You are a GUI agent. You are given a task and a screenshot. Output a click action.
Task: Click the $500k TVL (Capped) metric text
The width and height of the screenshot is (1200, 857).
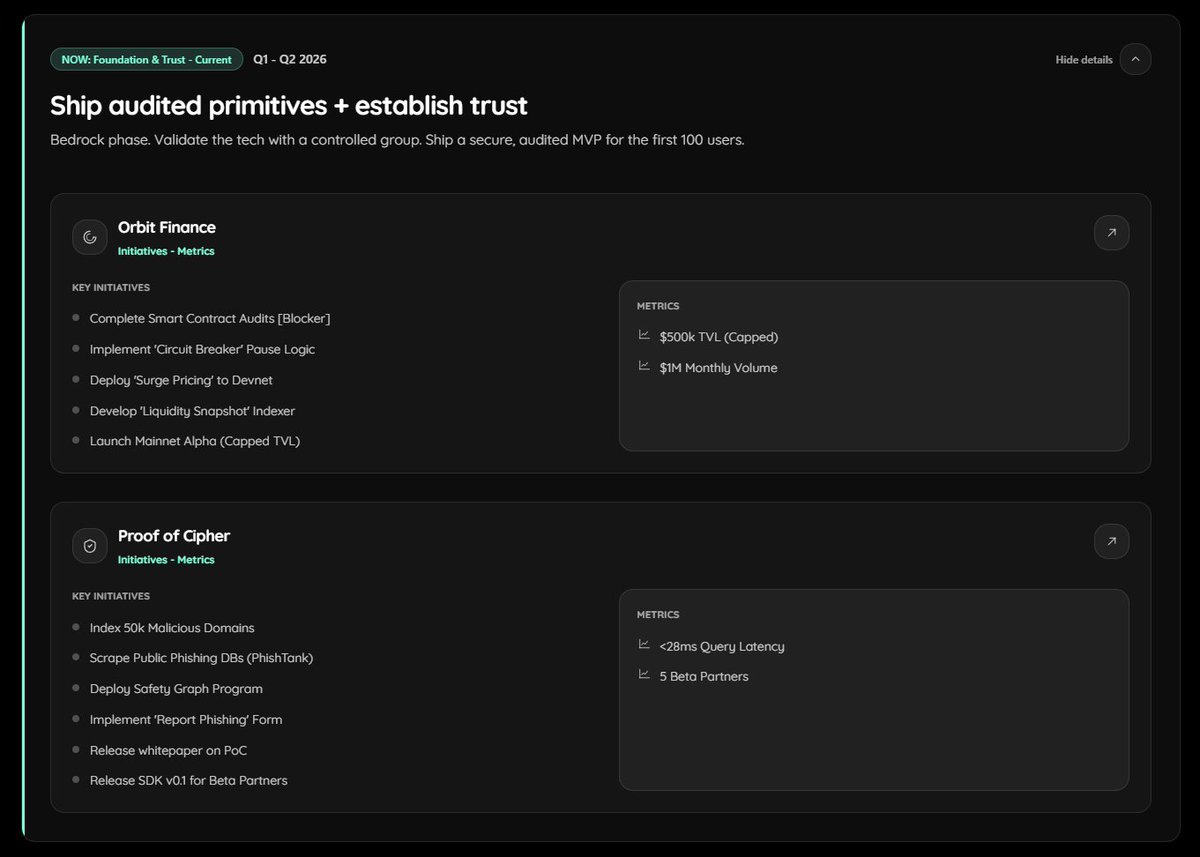pos(719,337)
